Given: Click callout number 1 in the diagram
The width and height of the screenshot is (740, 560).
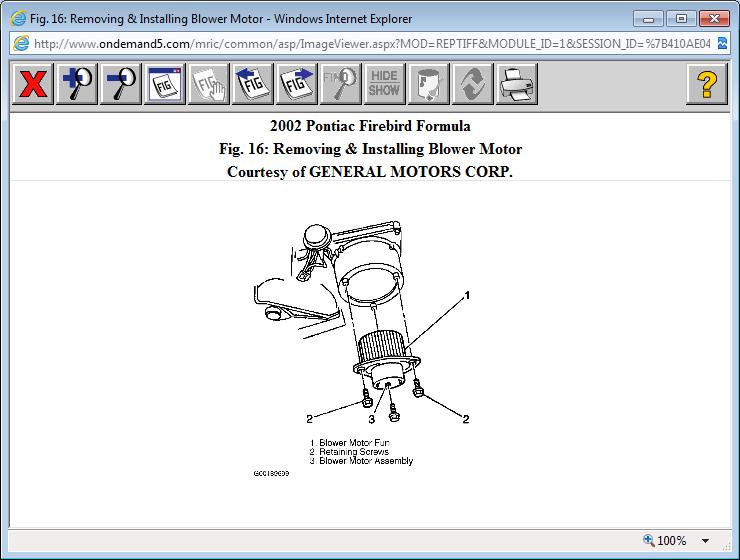Looking at the screenshot, I should pyautogui.click(x=467, y=295).
